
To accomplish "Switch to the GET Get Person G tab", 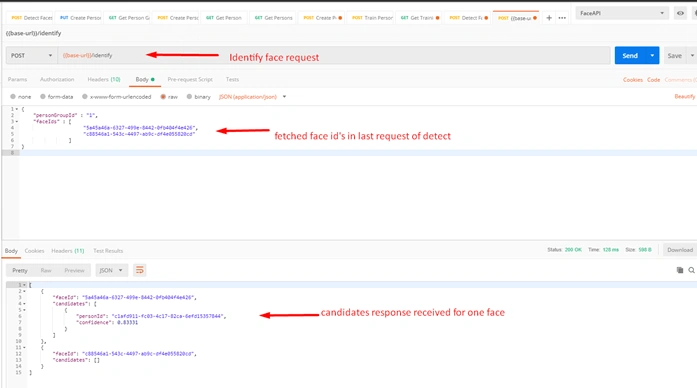I will [129, 18].
